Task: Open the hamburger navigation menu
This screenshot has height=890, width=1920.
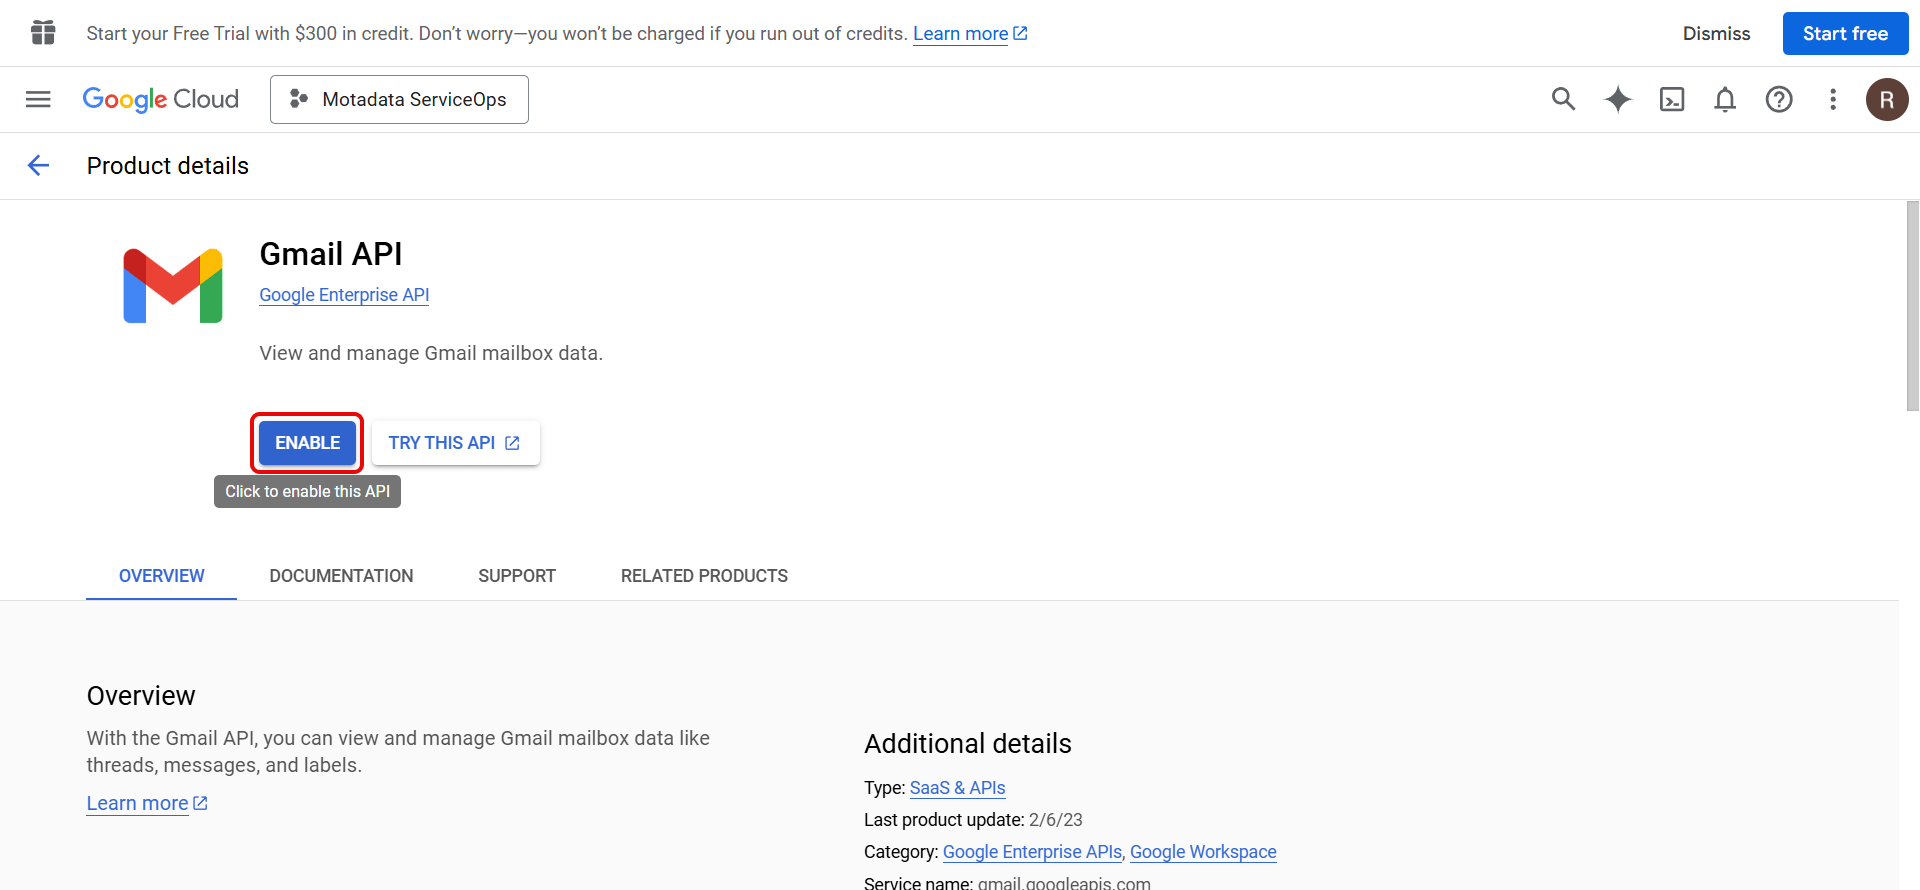Action: pos(38,99)
